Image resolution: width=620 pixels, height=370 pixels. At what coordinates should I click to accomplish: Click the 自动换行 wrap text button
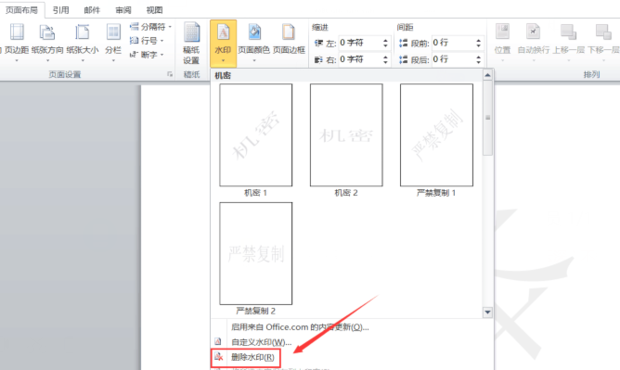coord(533,43)
